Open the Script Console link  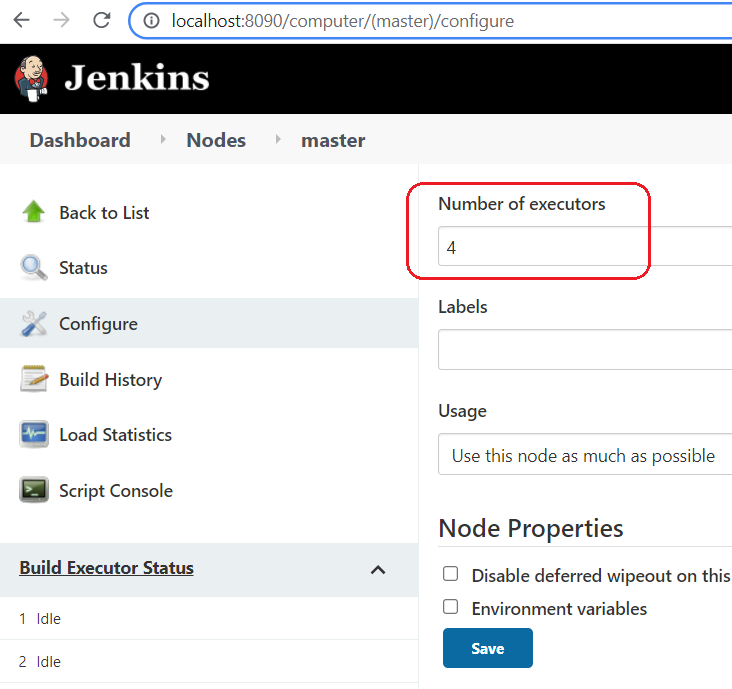point(116,491)
